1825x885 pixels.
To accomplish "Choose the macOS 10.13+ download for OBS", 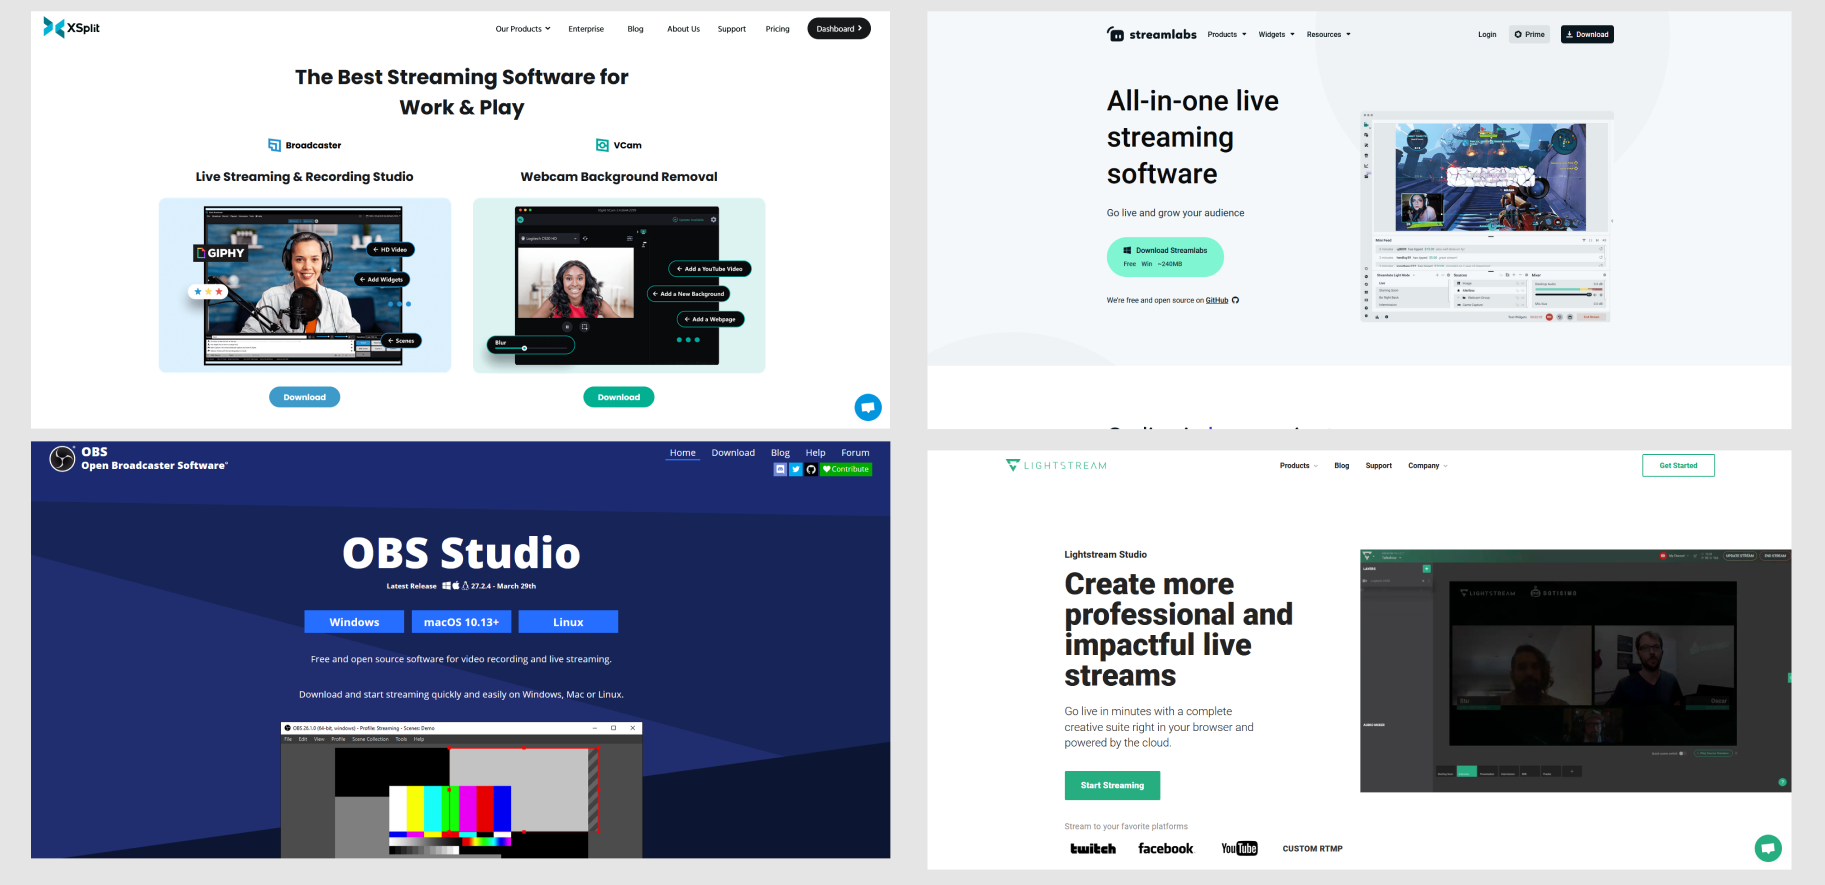I will pos(461,622).
